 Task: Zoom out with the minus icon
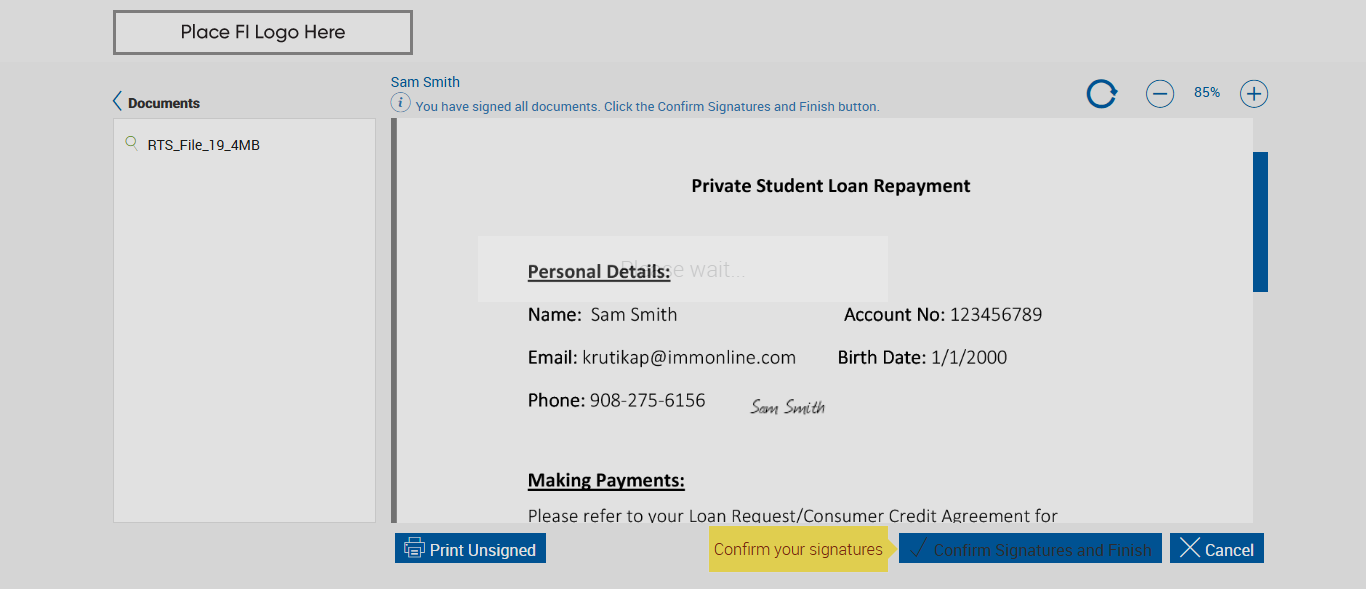(x=1160, y=94)
